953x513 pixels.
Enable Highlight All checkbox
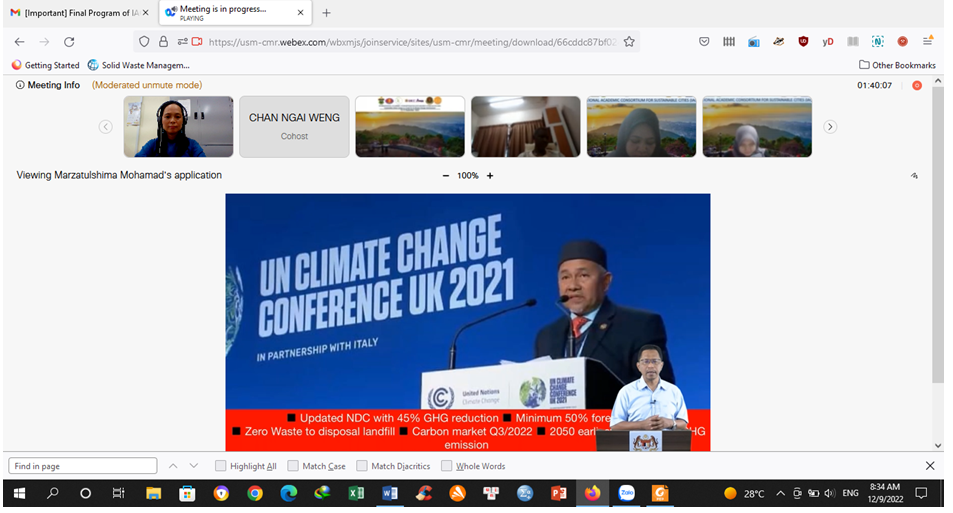(221, 466)
